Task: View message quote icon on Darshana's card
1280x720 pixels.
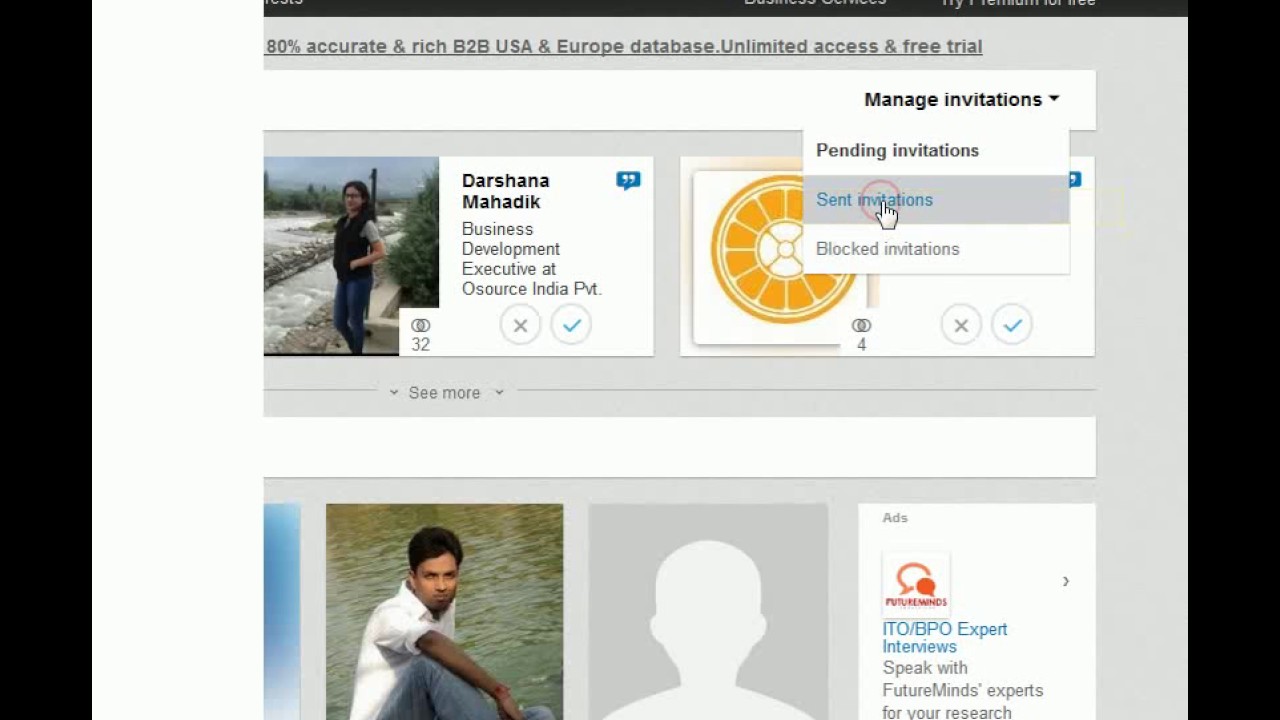Action: pyautogui.click(x=628, y=181)
